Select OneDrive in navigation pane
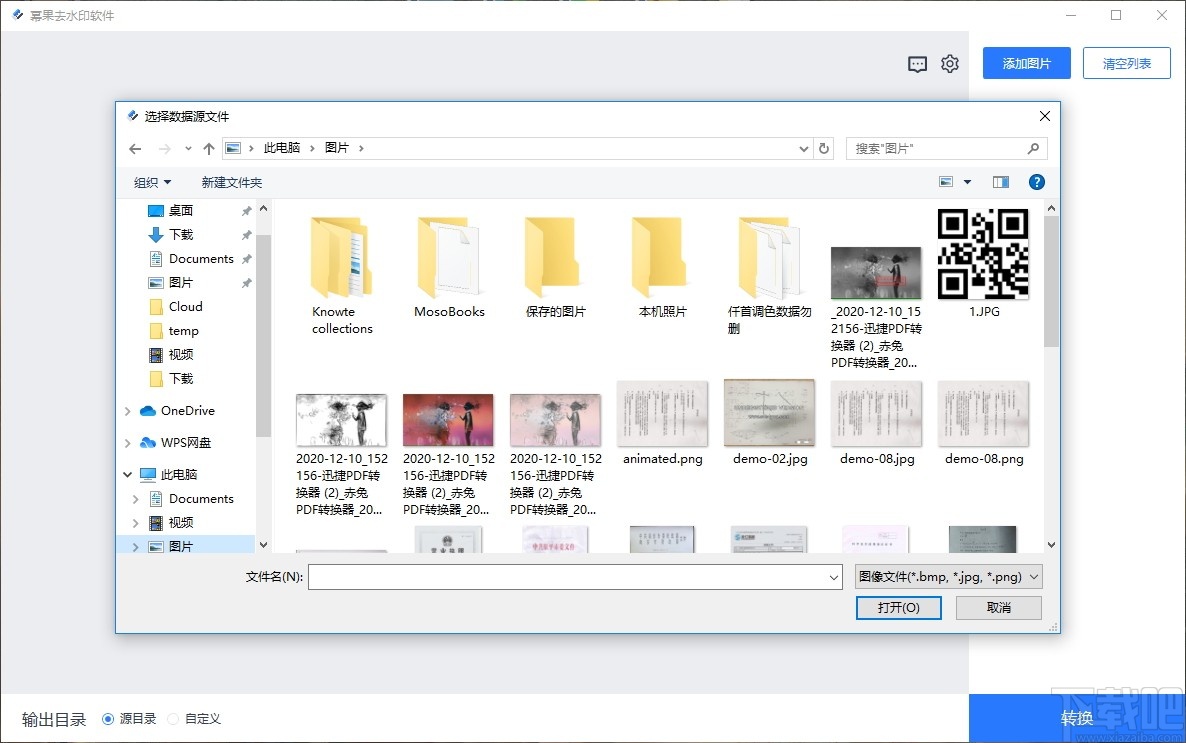The image size is (1186, 743). pos(188,410)
